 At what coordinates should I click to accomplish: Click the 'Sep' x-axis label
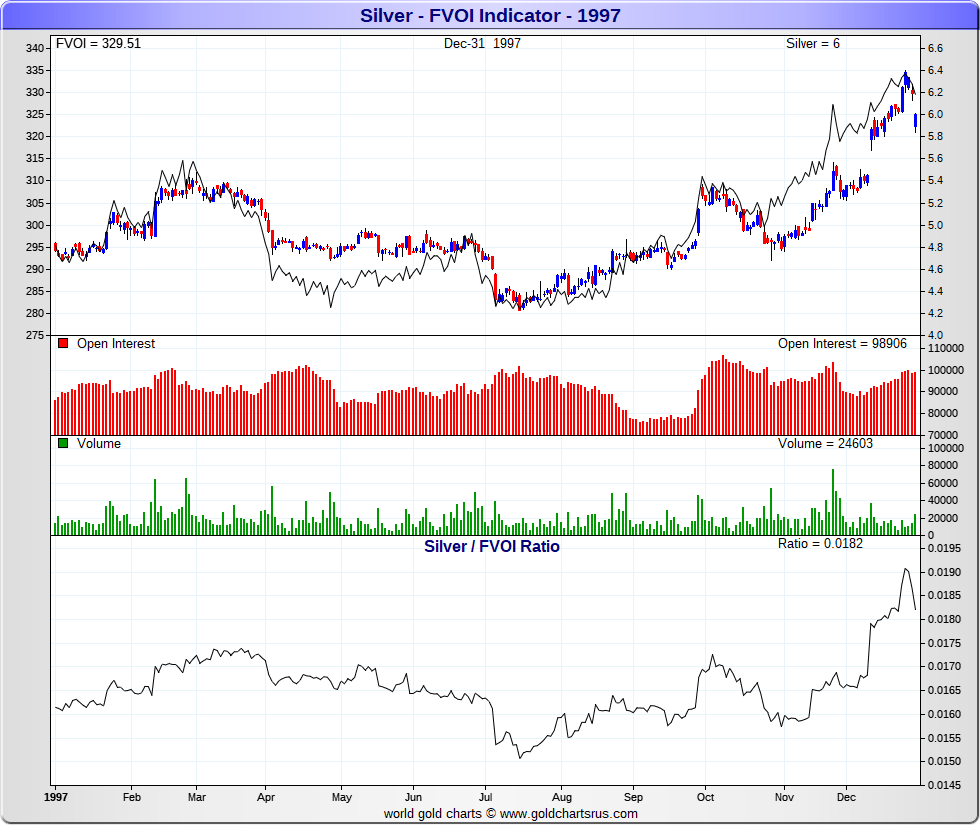point(633,797)
